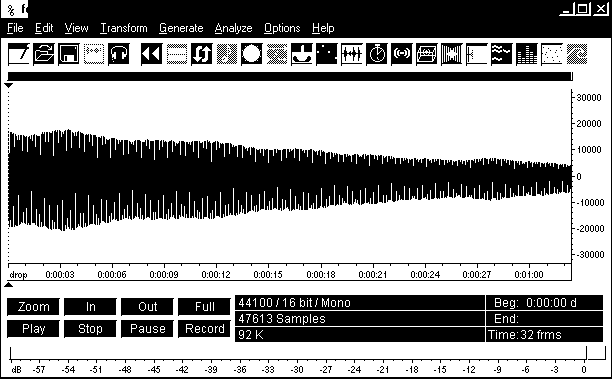Click the grayed dotted box icon beside Save
The height and width of the screenshot is (379, 612).
coord(94,54)
